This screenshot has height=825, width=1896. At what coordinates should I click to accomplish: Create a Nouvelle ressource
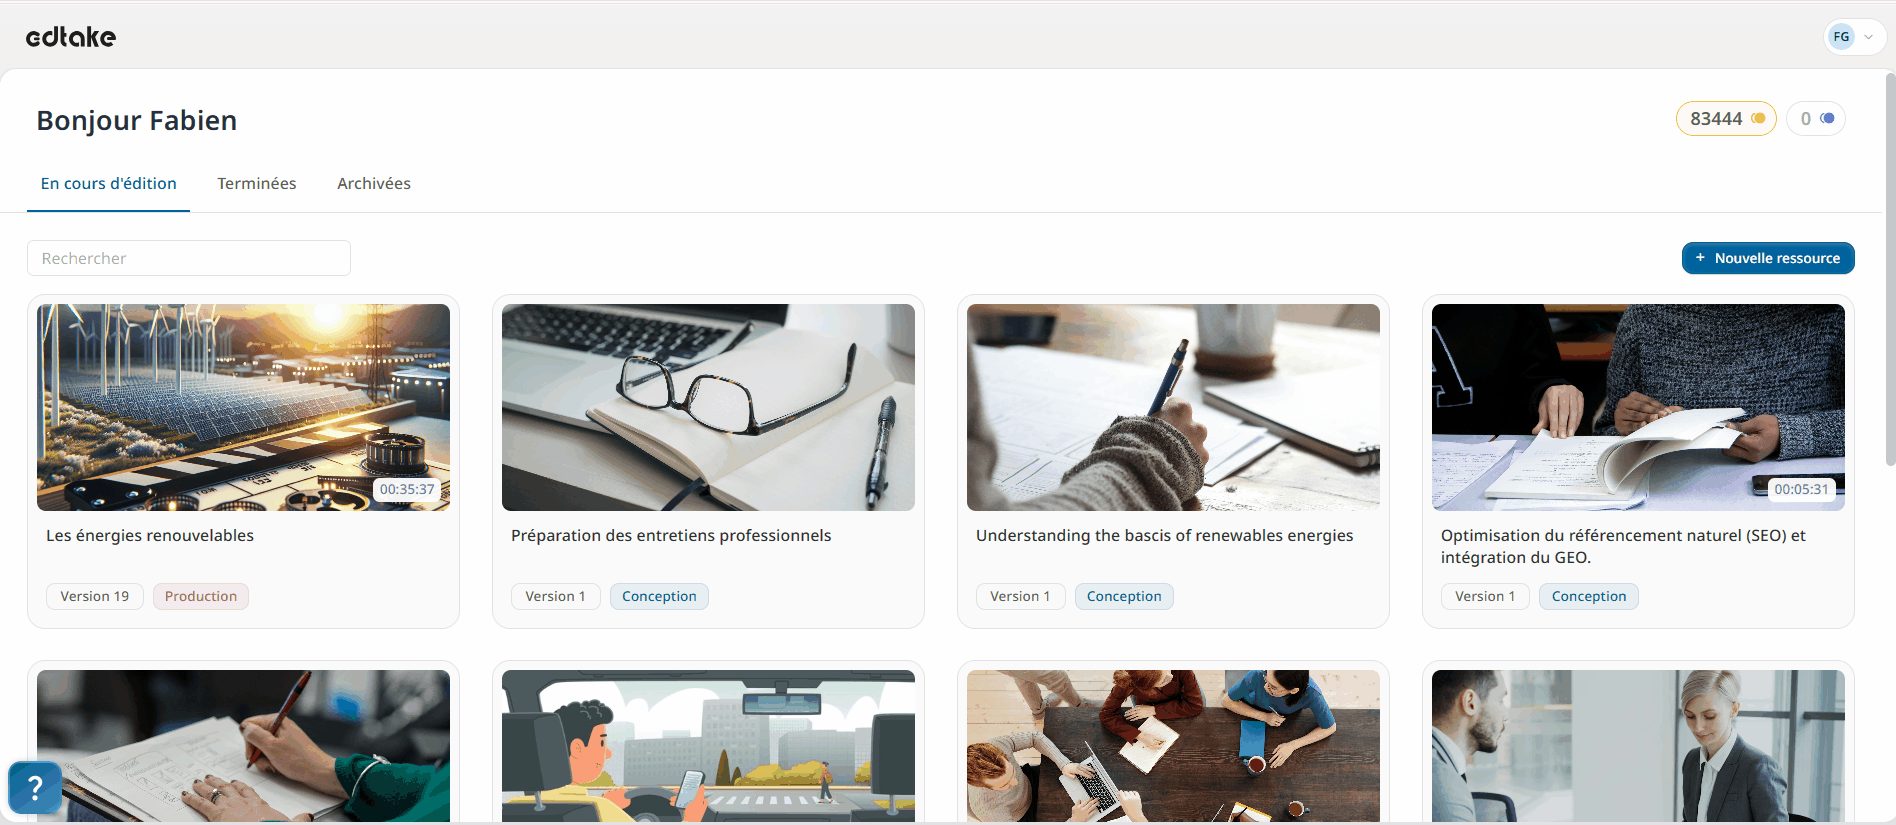tap(1768, 258)
